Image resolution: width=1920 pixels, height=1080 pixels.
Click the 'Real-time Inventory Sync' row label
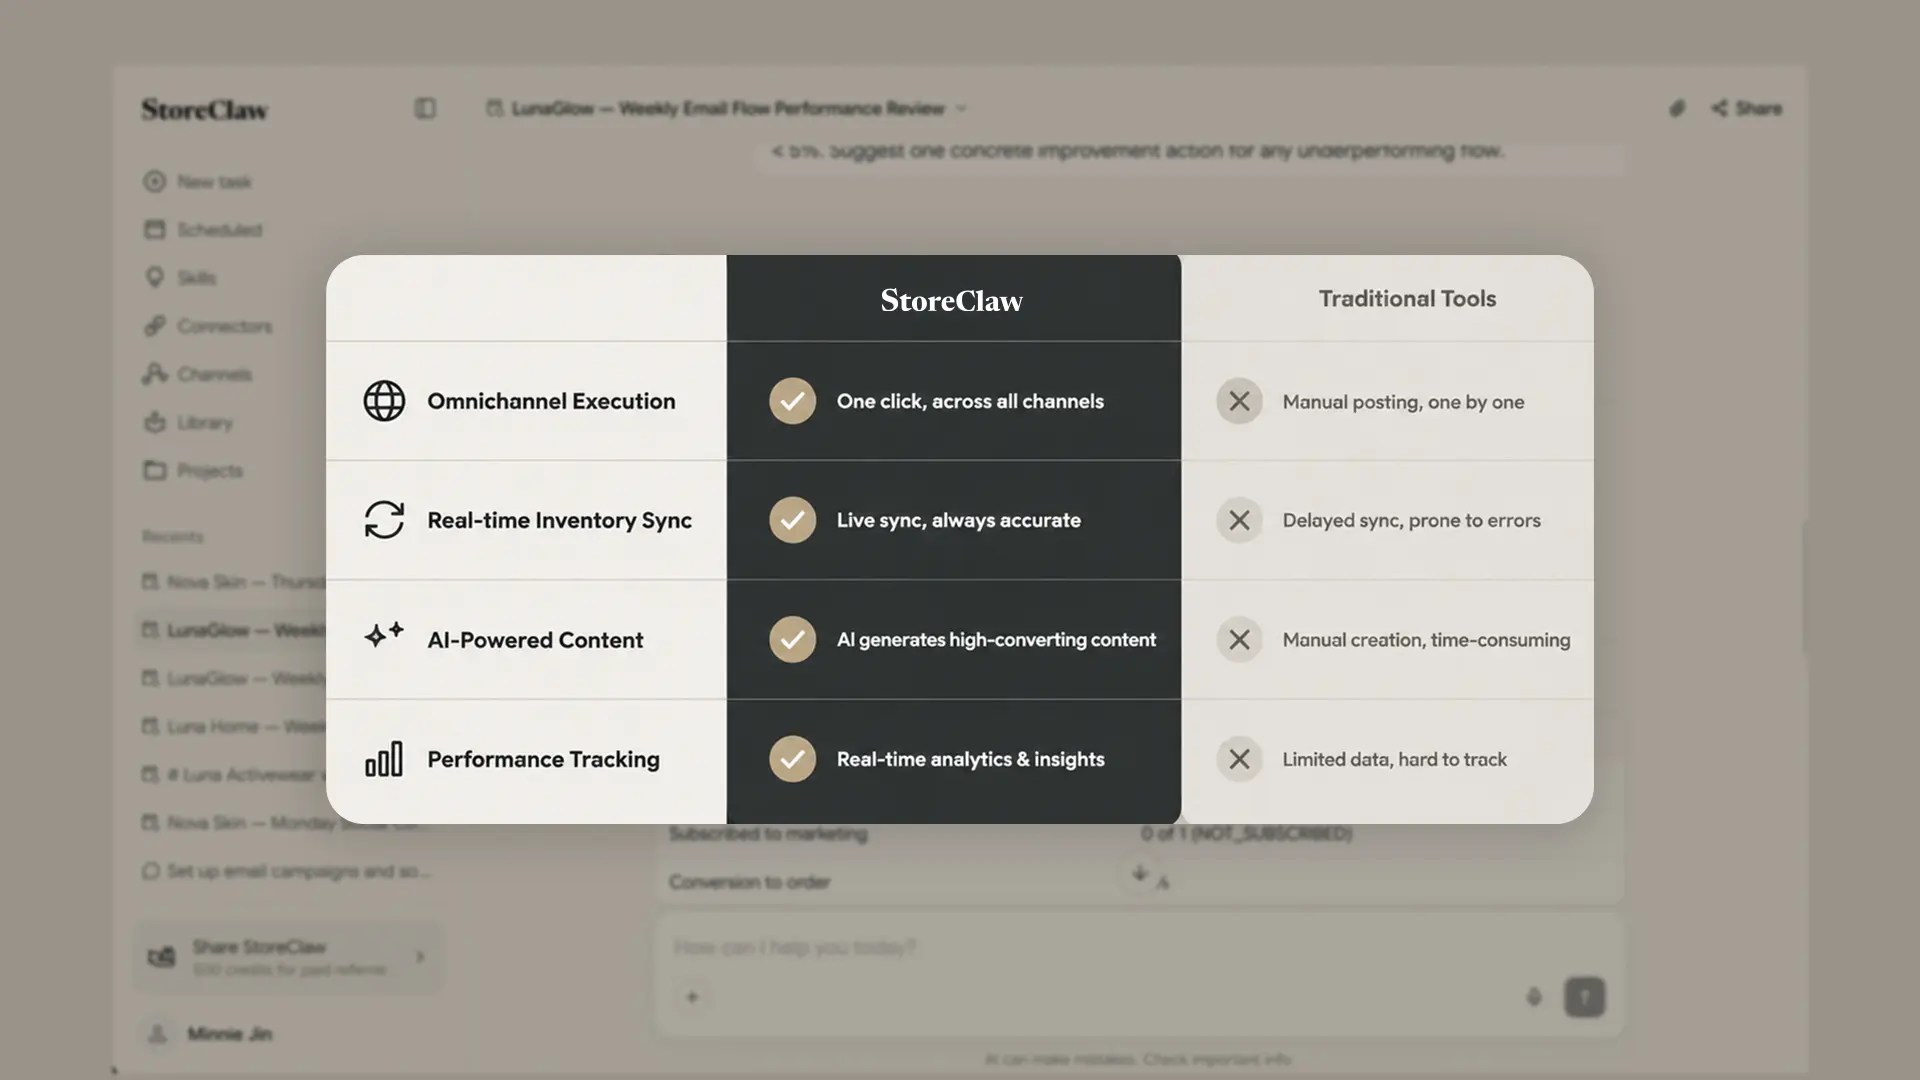coord(559,520)
